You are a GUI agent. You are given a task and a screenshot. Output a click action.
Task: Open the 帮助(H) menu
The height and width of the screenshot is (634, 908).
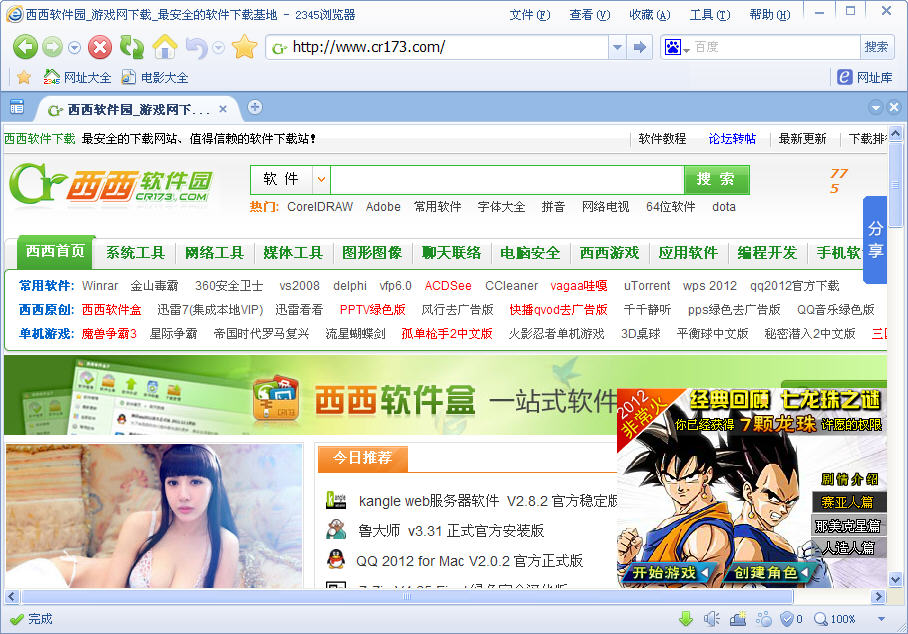[x=770, y=14]
